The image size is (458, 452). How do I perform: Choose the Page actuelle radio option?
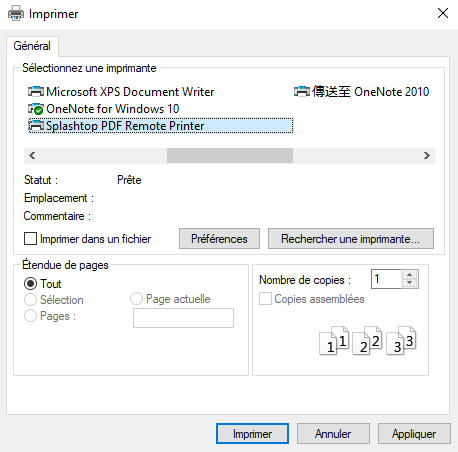coord(136,299)
